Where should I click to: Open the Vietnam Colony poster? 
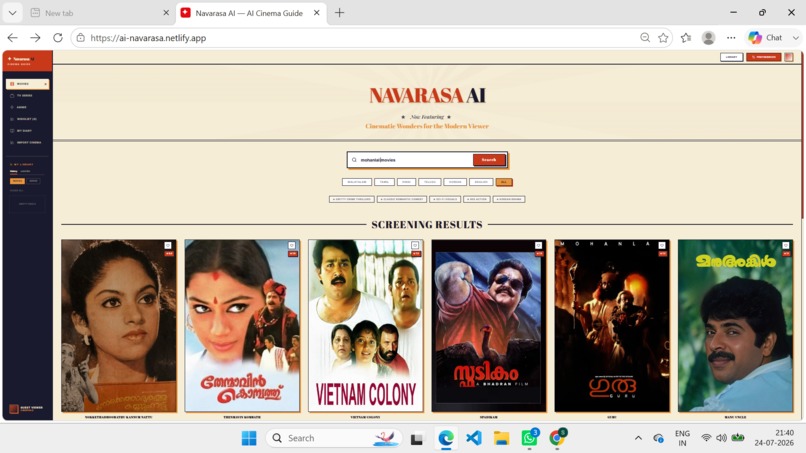(x=365, y=325)
